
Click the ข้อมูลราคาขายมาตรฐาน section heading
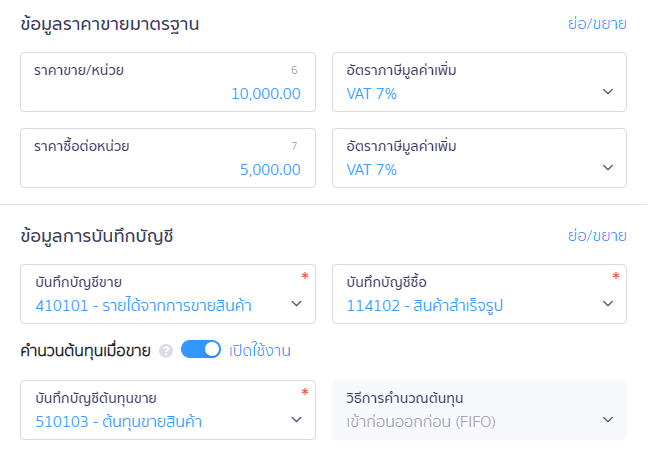(110, 25)
